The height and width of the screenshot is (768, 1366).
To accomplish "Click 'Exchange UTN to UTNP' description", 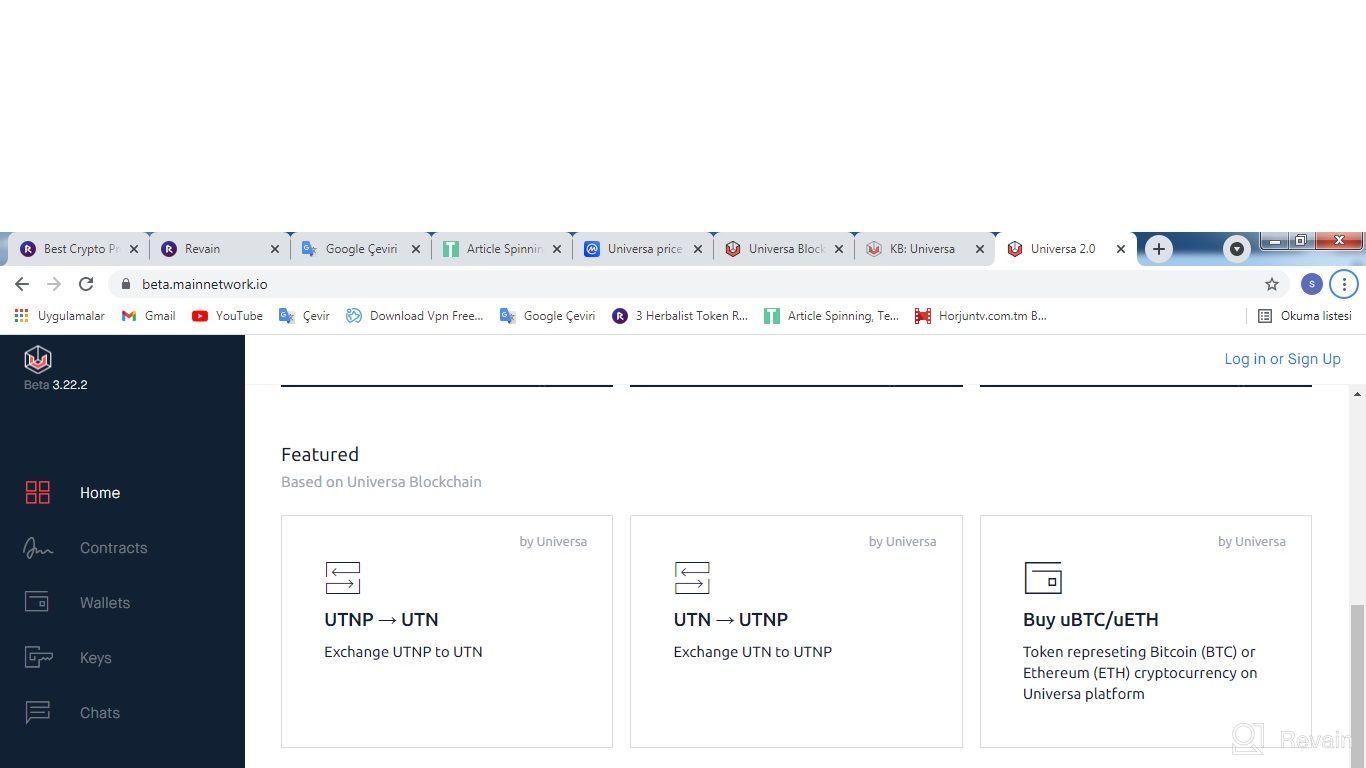I will (x=753, y=652).
